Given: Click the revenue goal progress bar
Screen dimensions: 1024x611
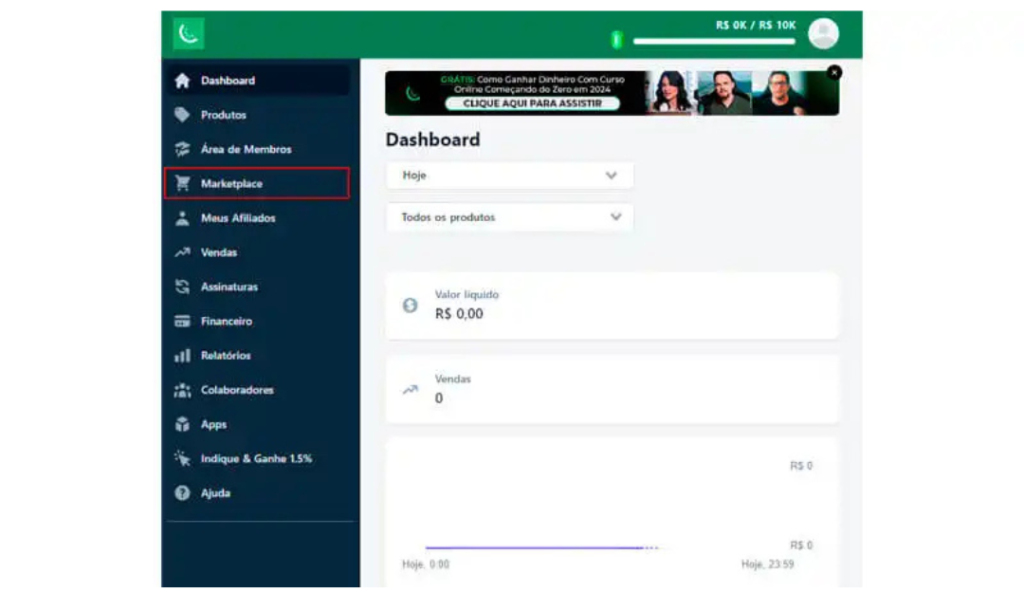Looking at the screenshot, I should pyautogui.click(x=714, y=42).
